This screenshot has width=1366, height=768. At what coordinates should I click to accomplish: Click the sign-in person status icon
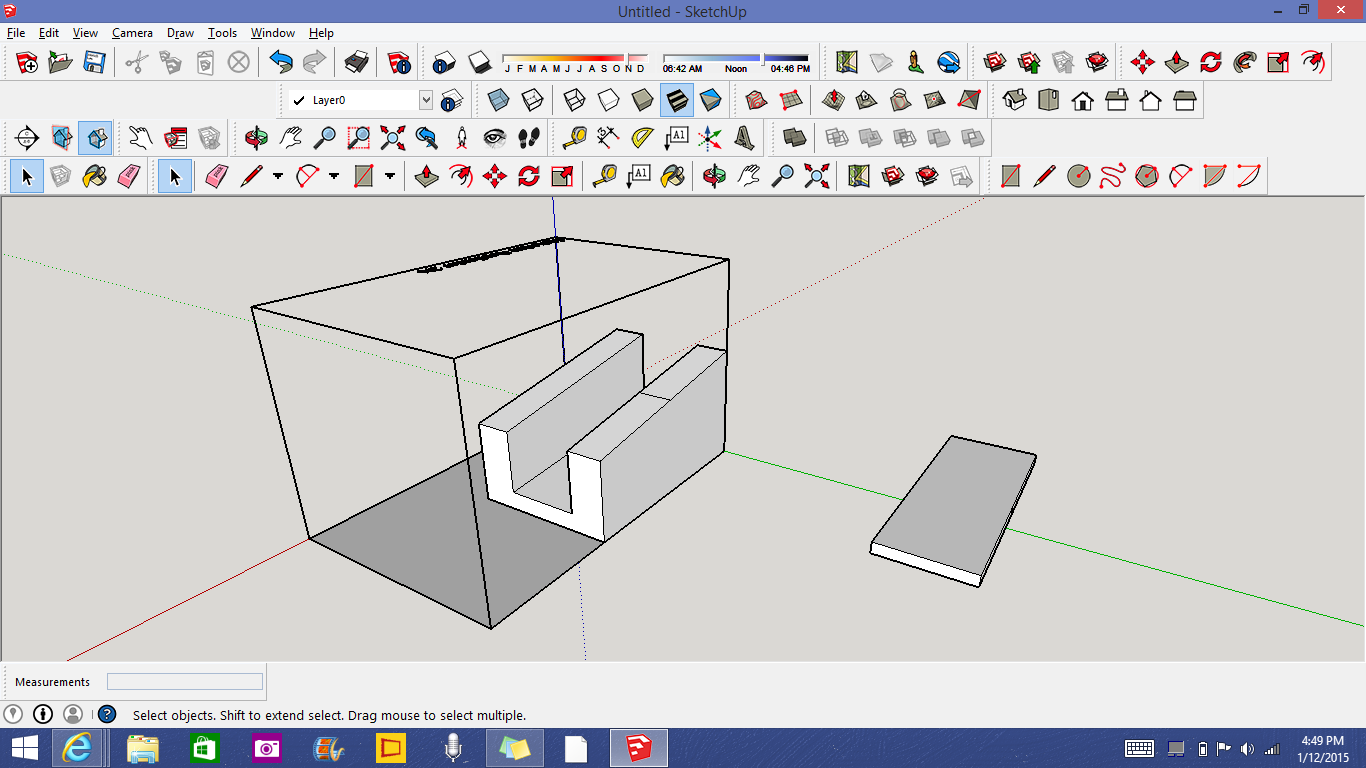click(73, 714)
